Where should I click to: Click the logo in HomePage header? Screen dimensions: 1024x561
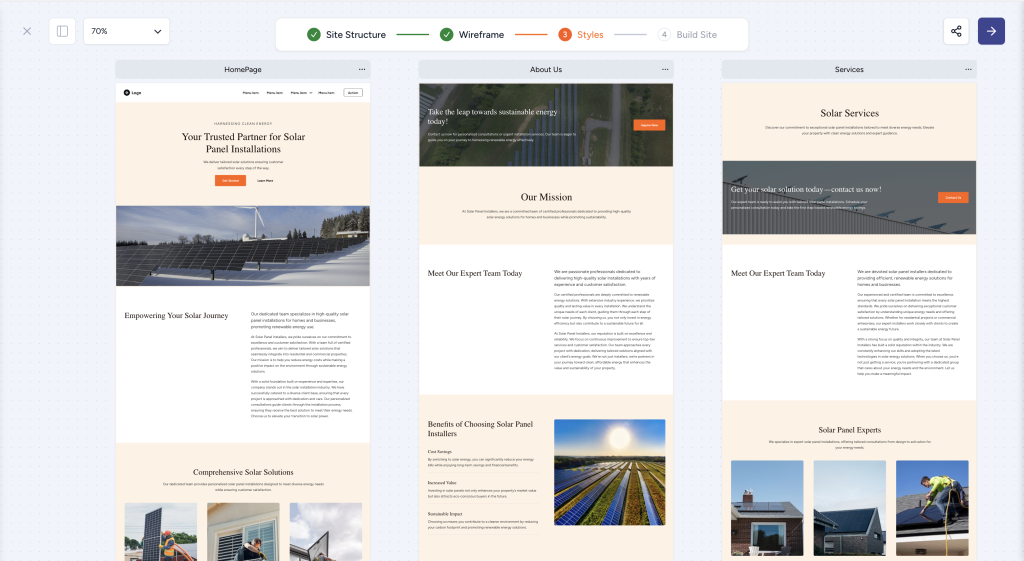(133, 93)
